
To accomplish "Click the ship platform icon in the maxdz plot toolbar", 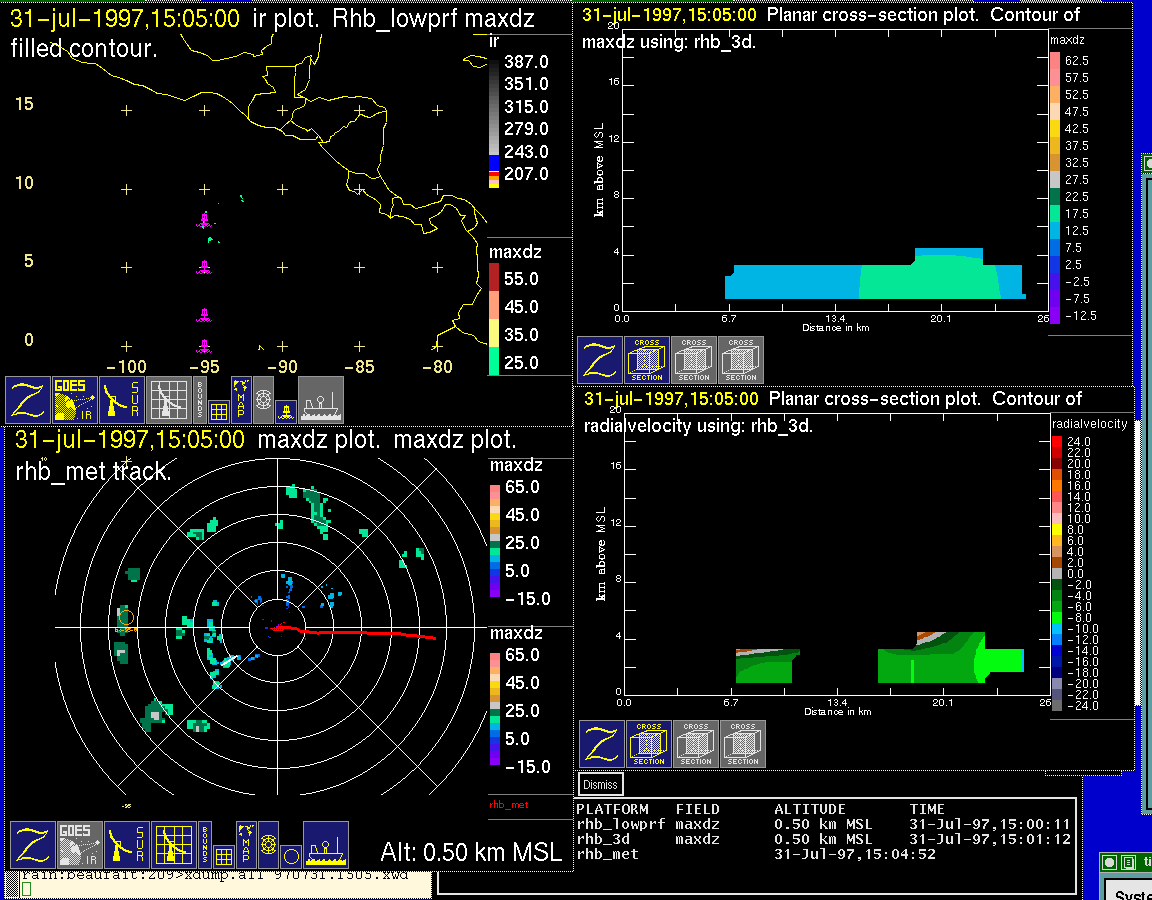I will [325, 845].
